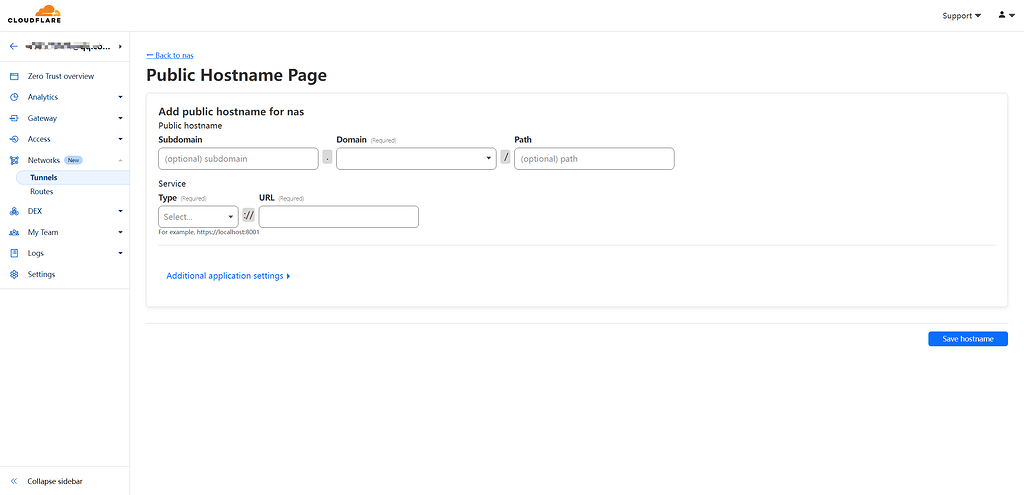Image resolution: width=1024 pixels, height=495 pixels.
Task: Collapse the Networks sidebar section
Action: 120,160
